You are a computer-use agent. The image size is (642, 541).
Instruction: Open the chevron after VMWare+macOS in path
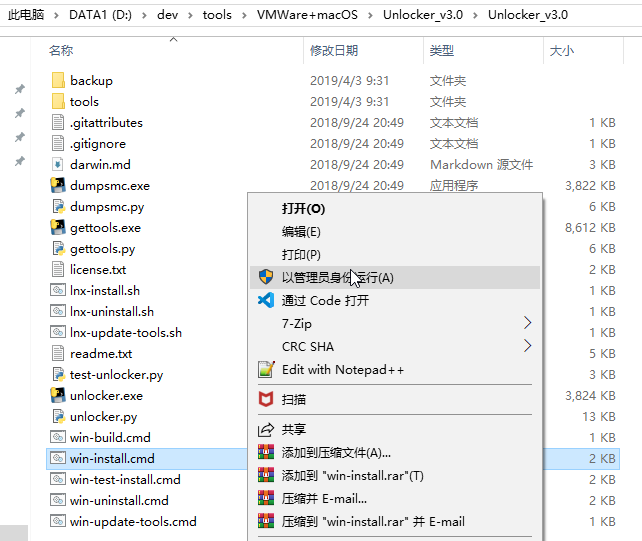370,15
